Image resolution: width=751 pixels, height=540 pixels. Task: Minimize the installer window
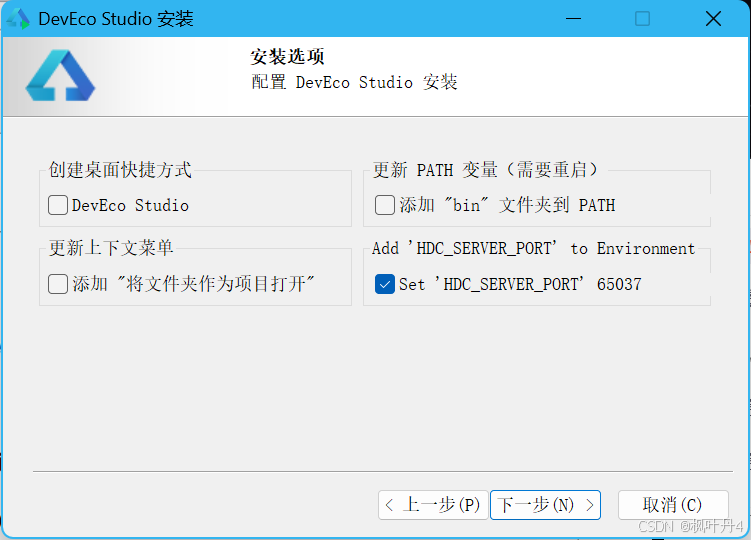pyautogui.click(x=573, y=19)
